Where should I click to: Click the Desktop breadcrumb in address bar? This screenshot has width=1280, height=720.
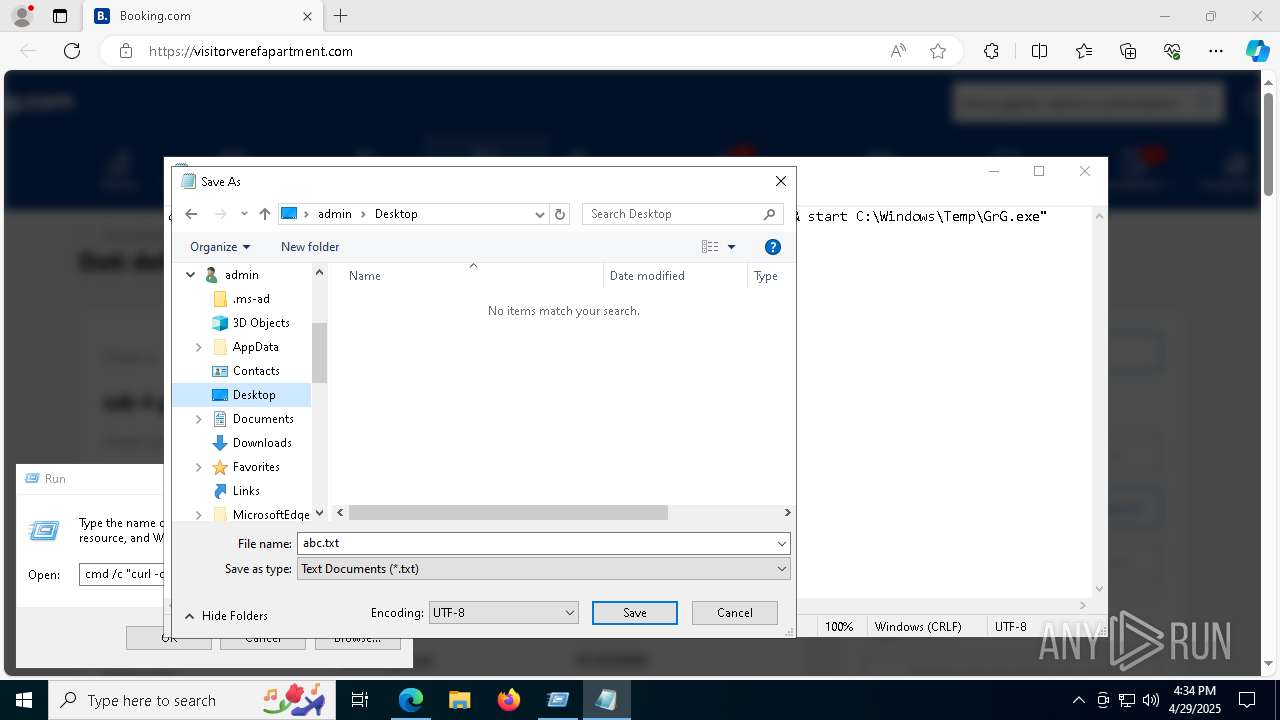pos(396,214)
